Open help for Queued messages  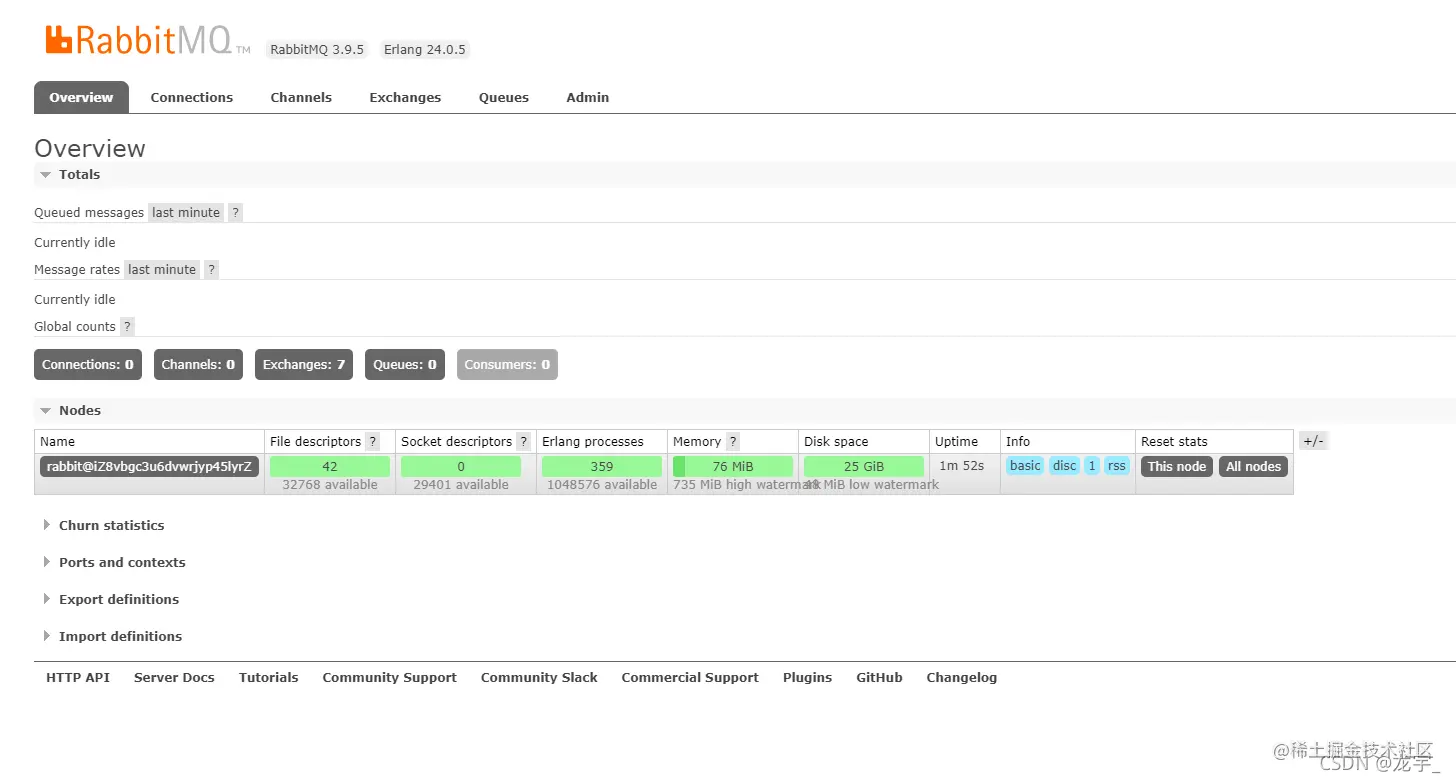click(235, 212)
